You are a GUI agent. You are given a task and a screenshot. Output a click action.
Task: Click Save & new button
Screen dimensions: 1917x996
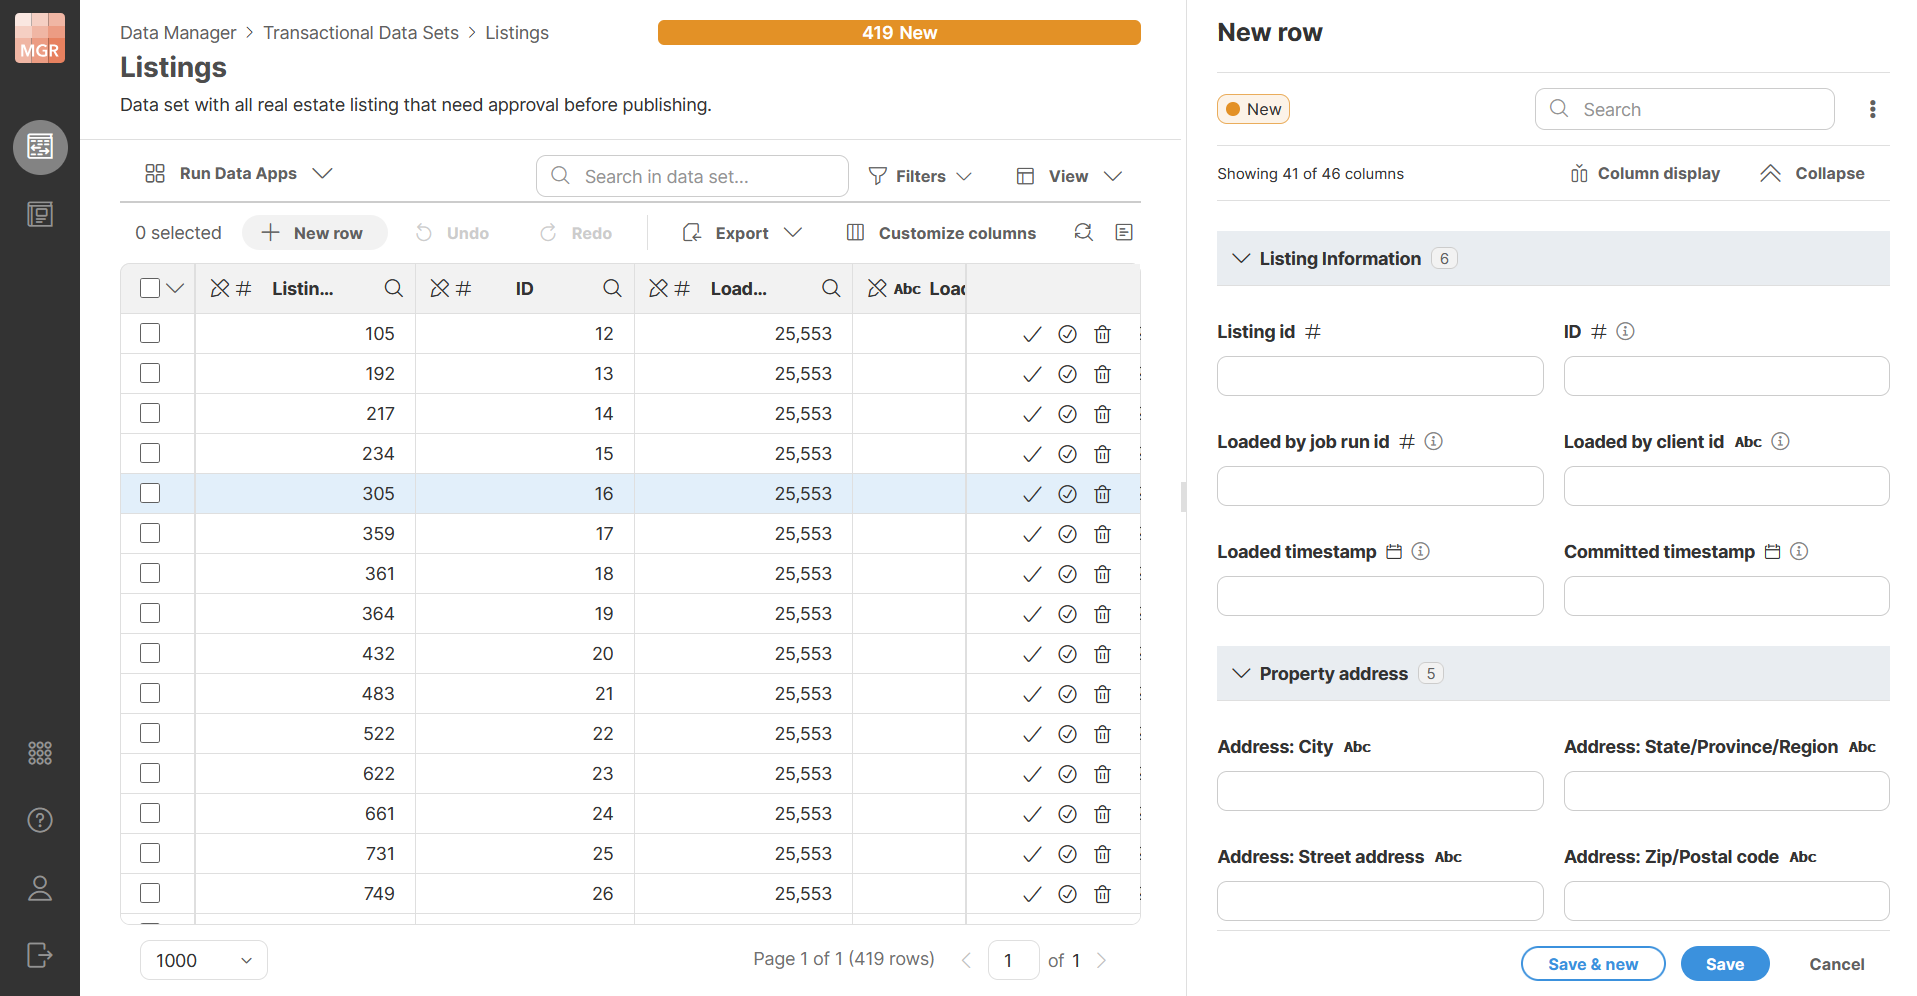tap(1593, 964)
